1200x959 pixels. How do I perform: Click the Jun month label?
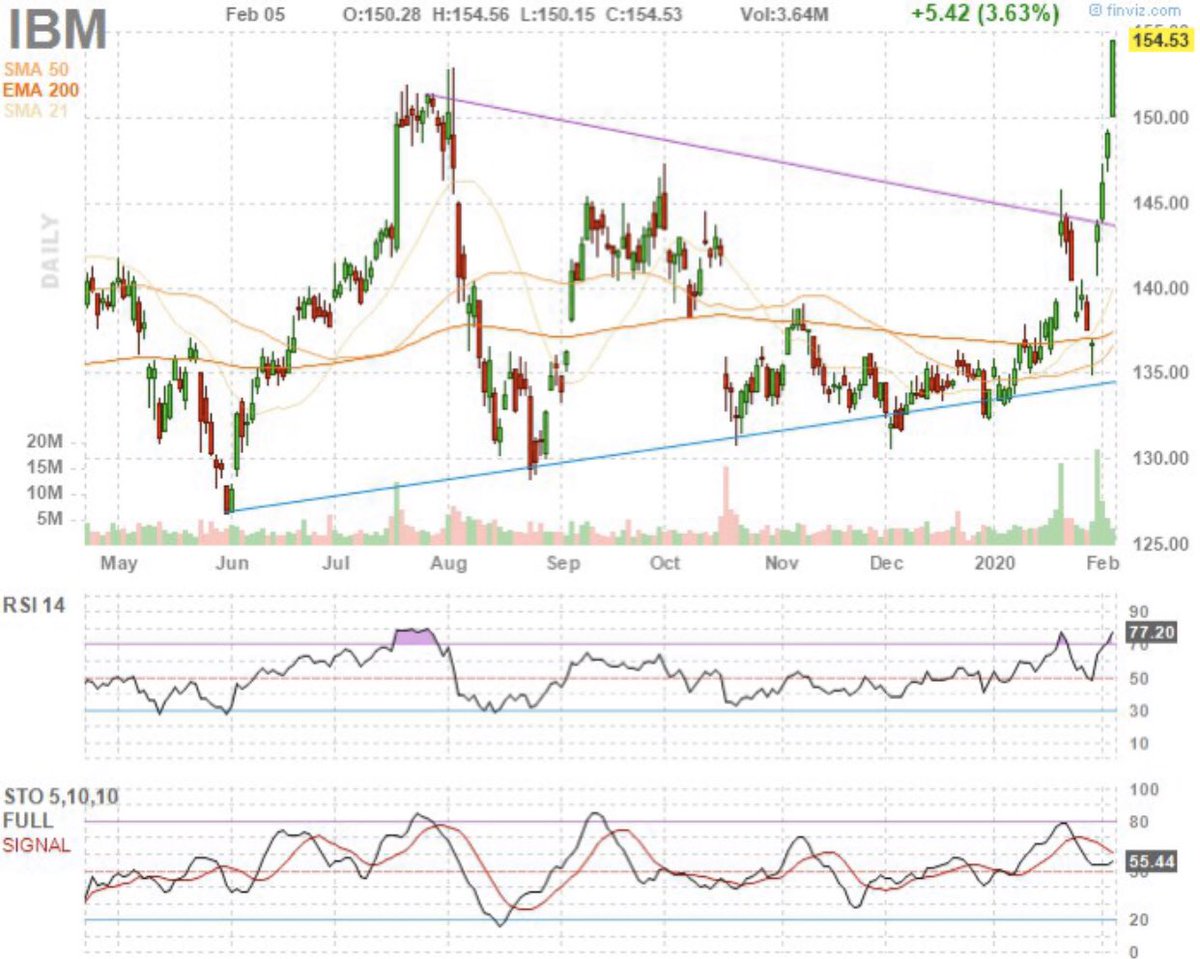(232, 563)
